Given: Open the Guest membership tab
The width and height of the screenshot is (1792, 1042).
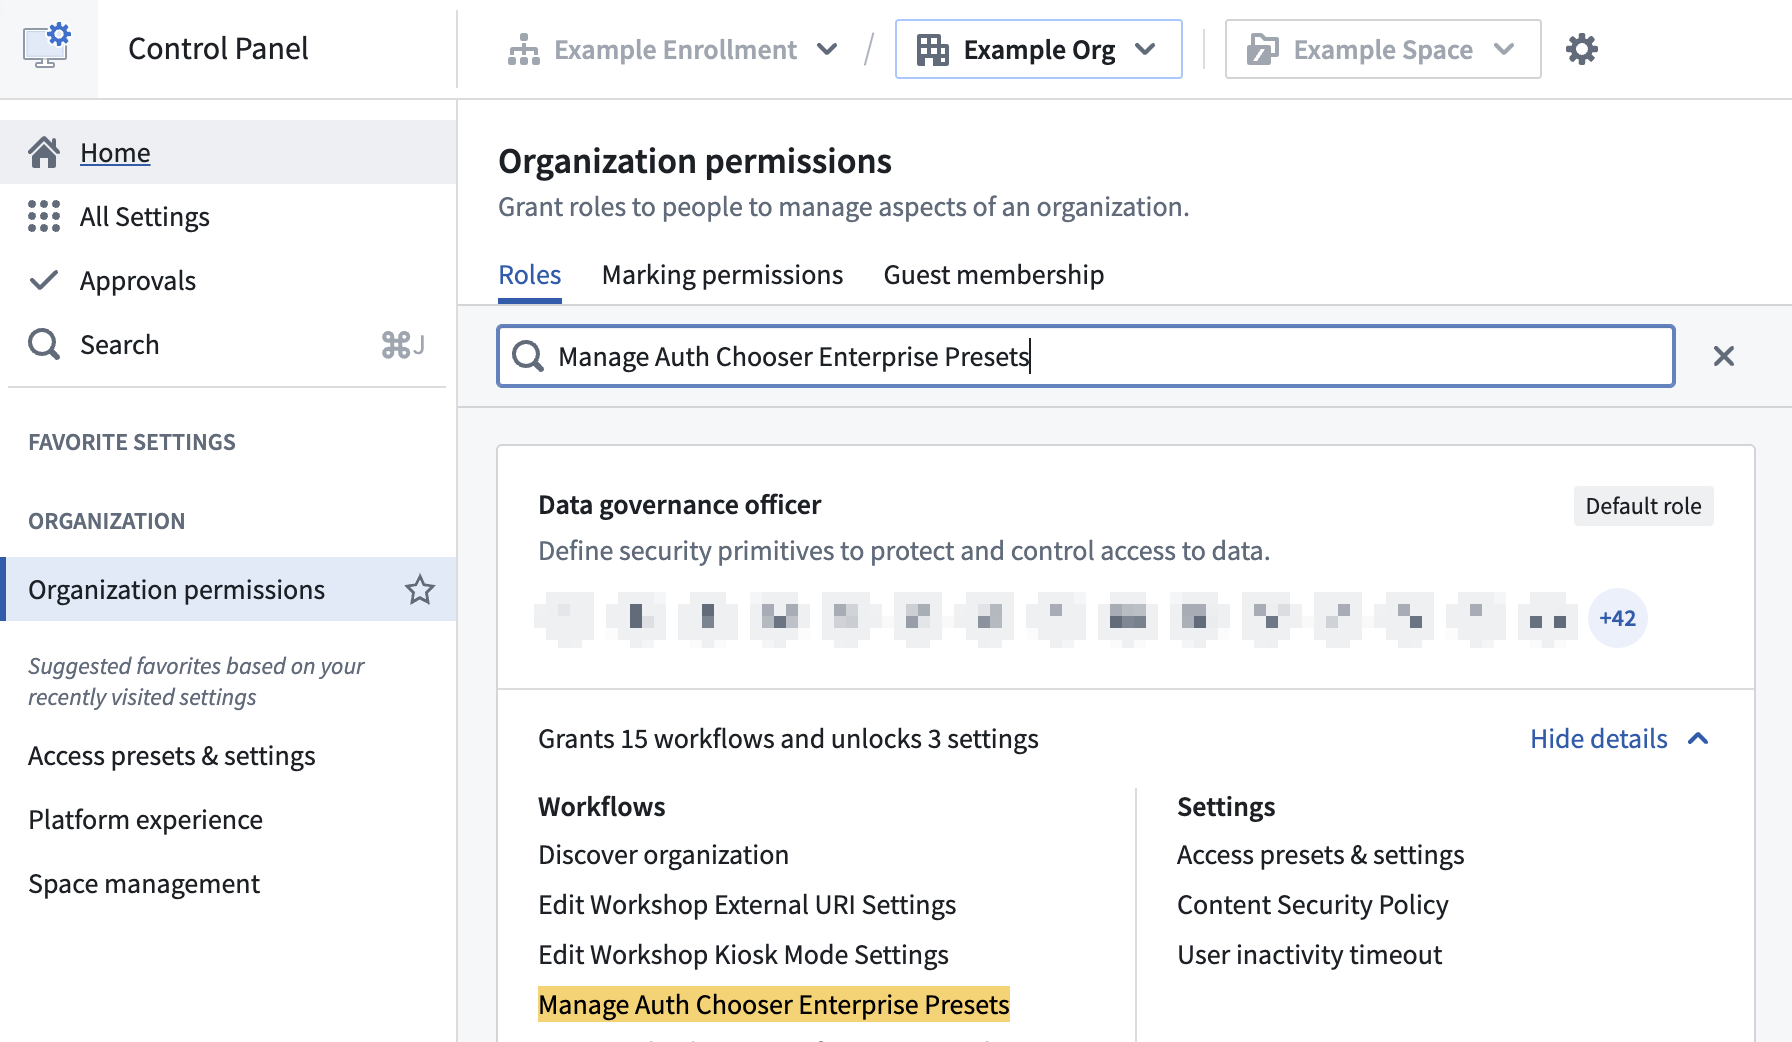Looking at the screenshot, I should (x=993, y=274).
